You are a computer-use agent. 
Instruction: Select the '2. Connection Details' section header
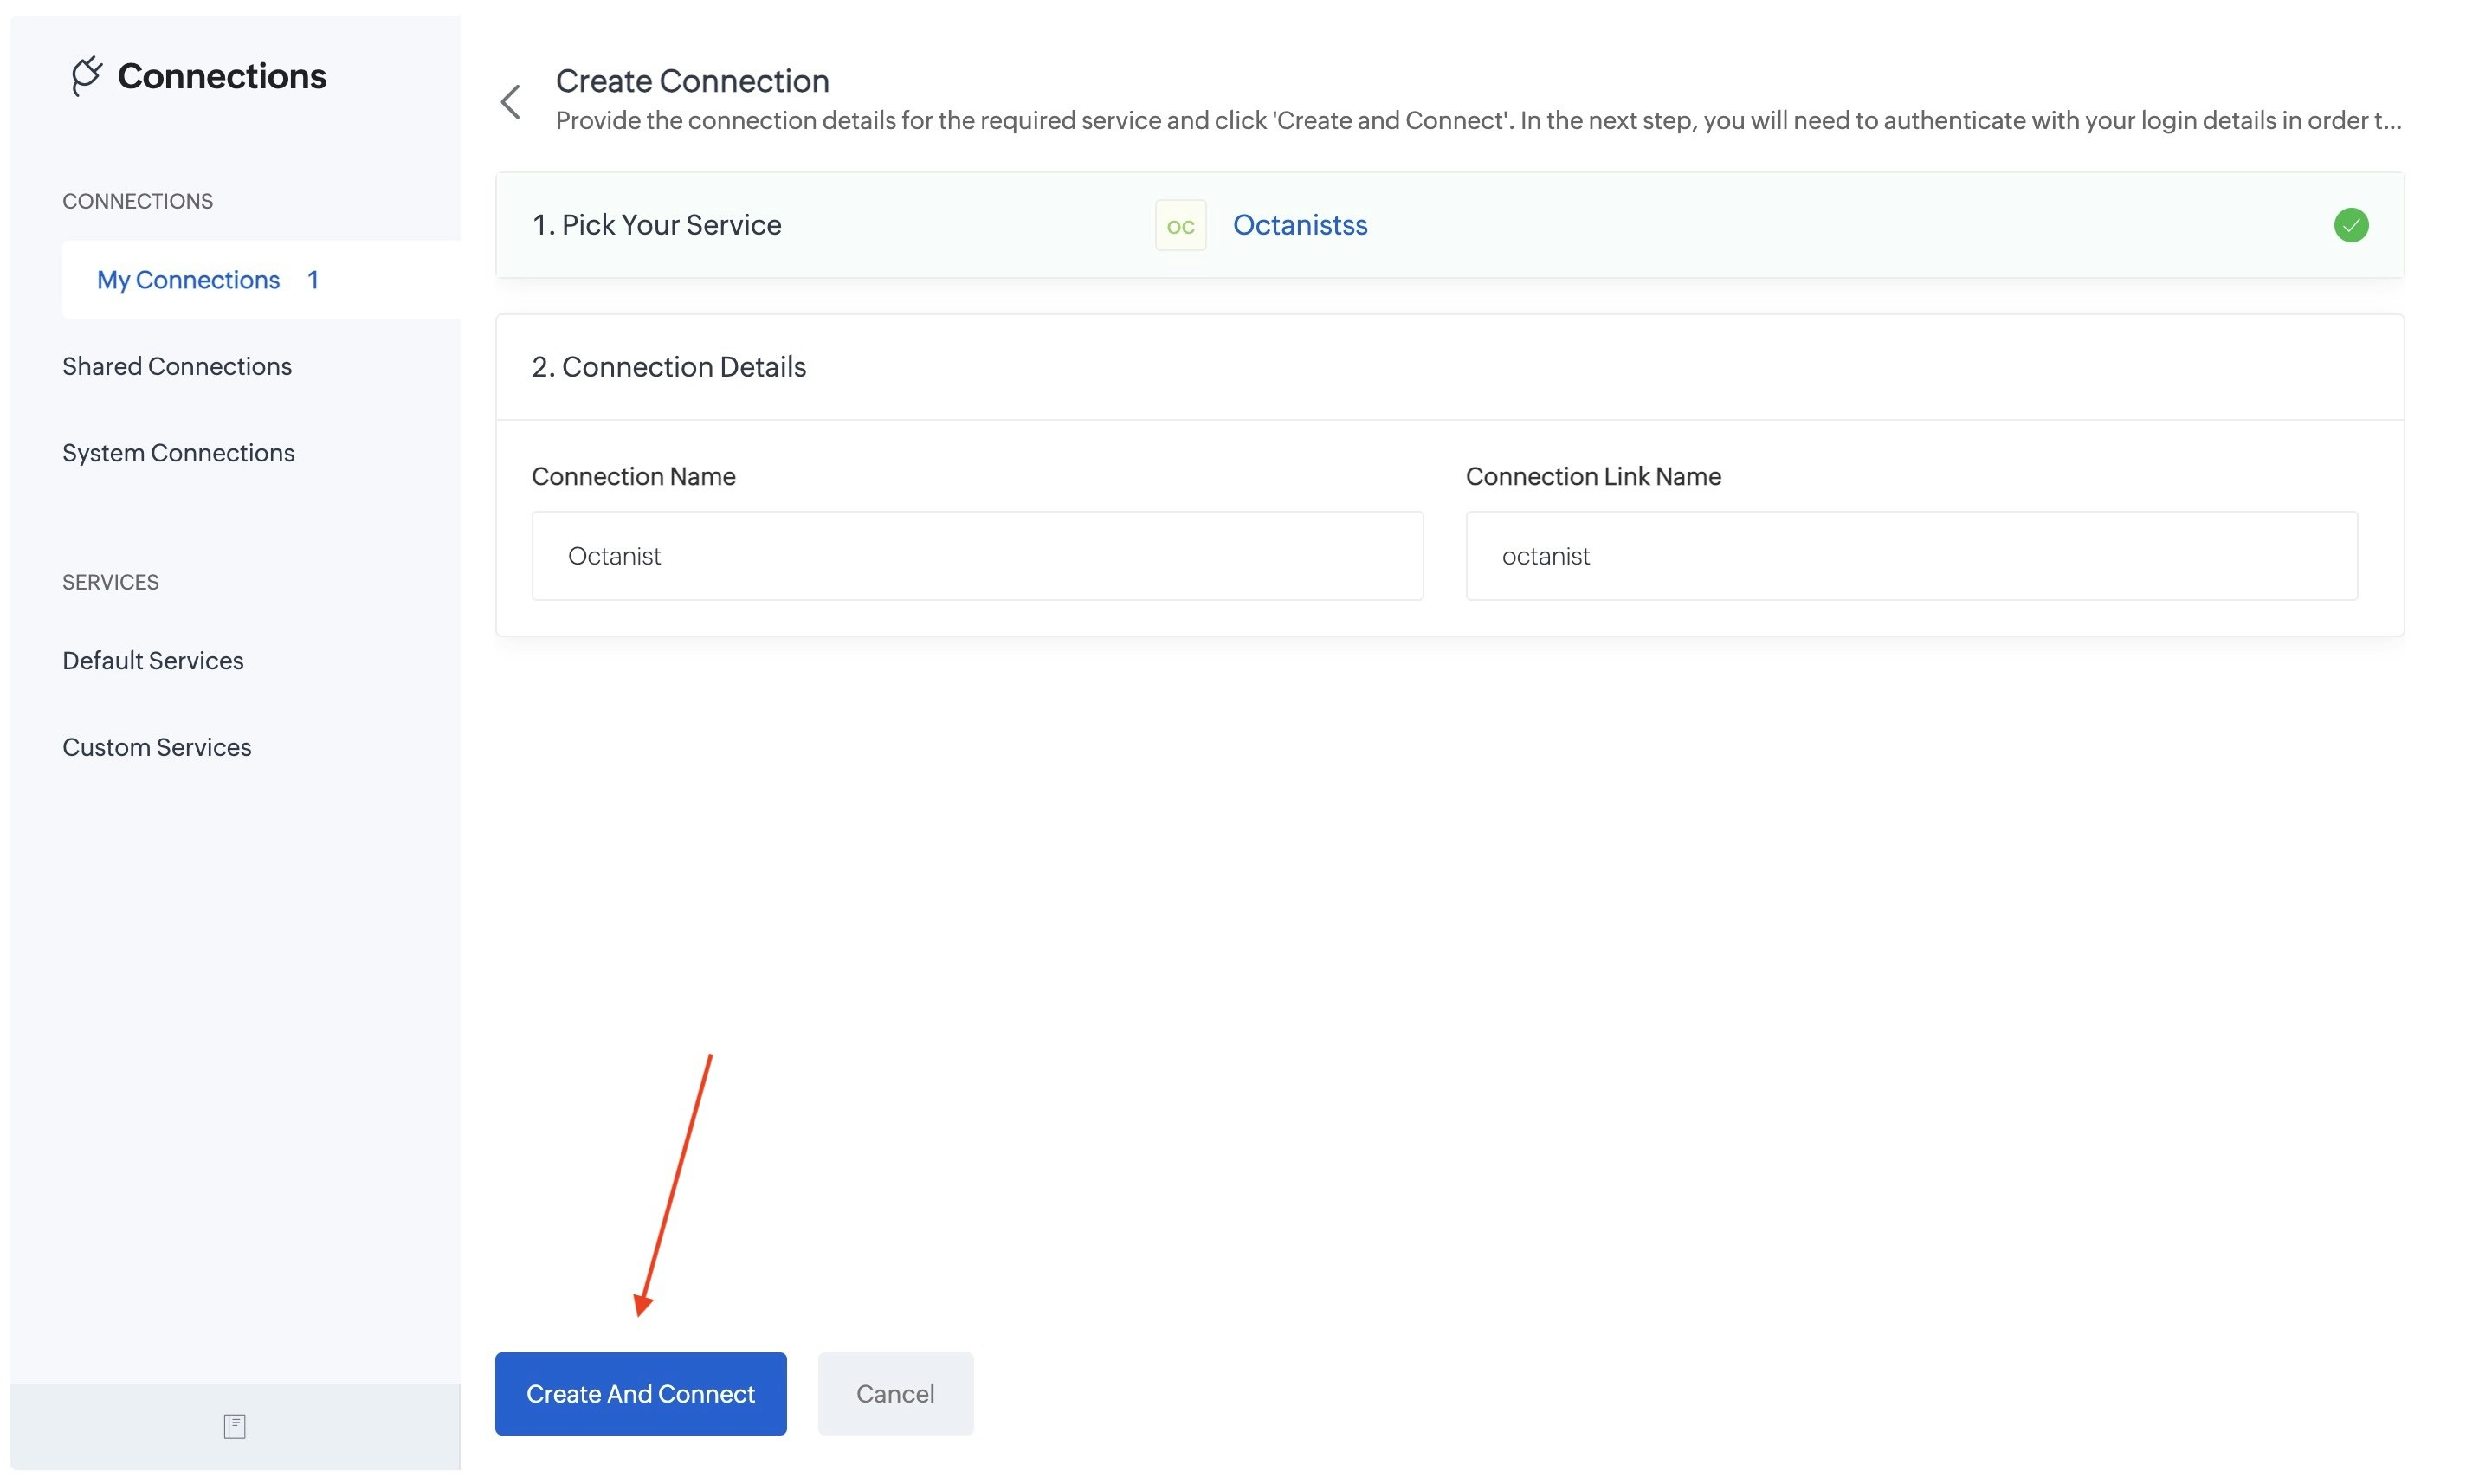[x=668, y=367]
